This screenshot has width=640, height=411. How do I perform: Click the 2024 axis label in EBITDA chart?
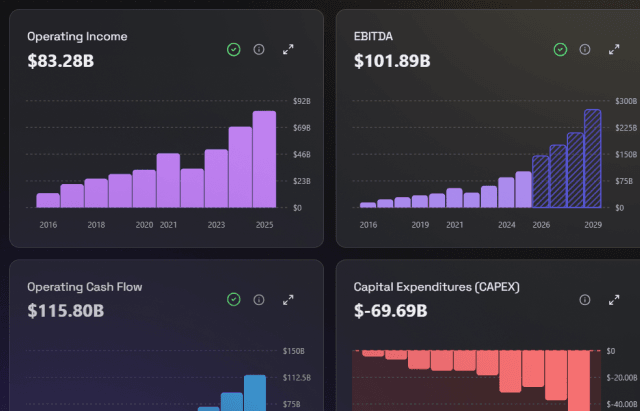pyautogui.click(x=507, y=225)
